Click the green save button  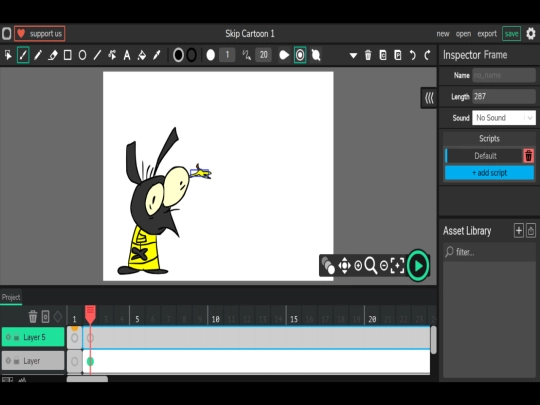(511, 34)
